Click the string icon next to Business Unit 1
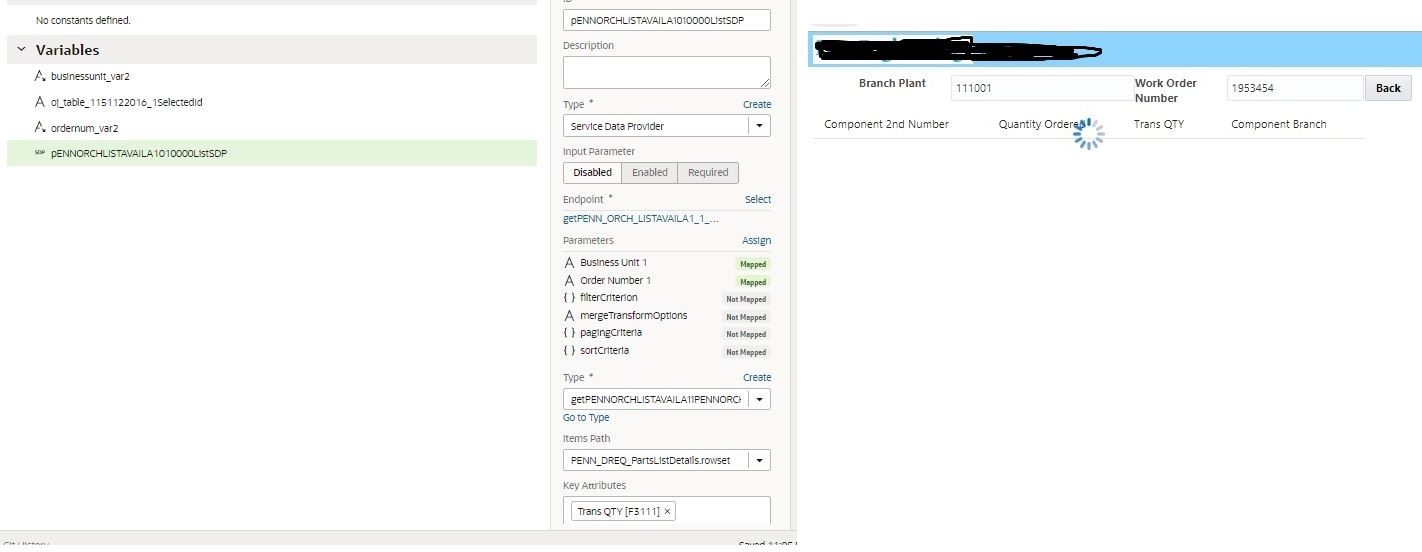 coord(570,263)
